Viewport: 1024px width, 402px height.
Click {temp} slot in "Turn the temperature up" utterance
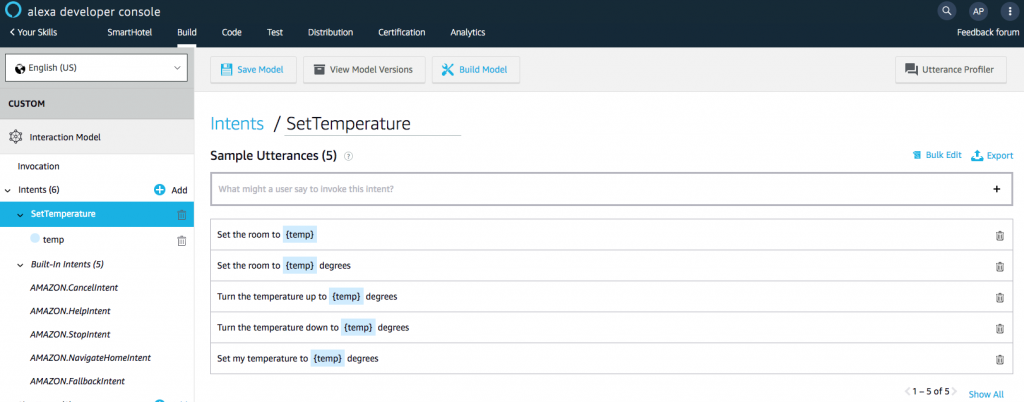tap(346, 296)
